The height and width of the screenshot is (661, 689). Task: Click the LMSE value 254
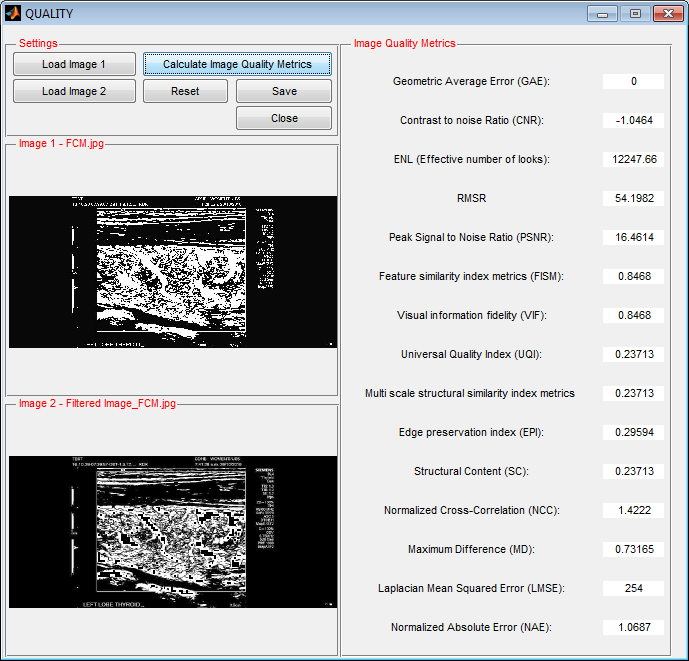(633, 588)
